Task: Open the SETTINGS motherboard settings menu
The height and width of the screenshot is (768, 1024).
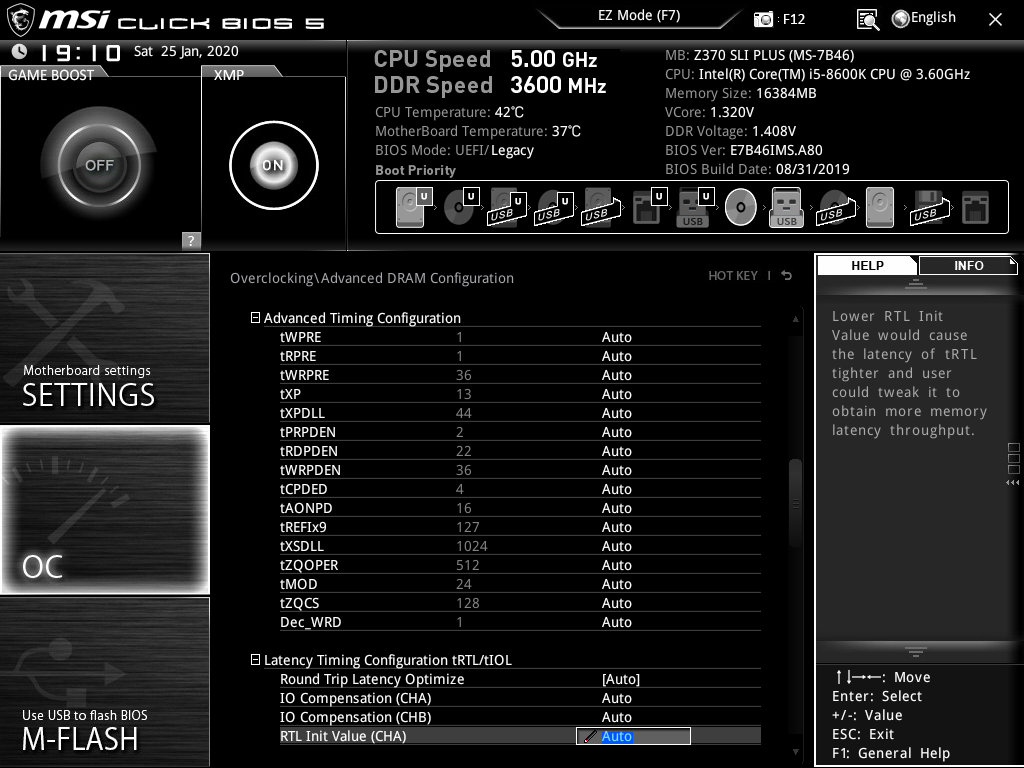Action: pyautogui.click(x=104, y=338)
